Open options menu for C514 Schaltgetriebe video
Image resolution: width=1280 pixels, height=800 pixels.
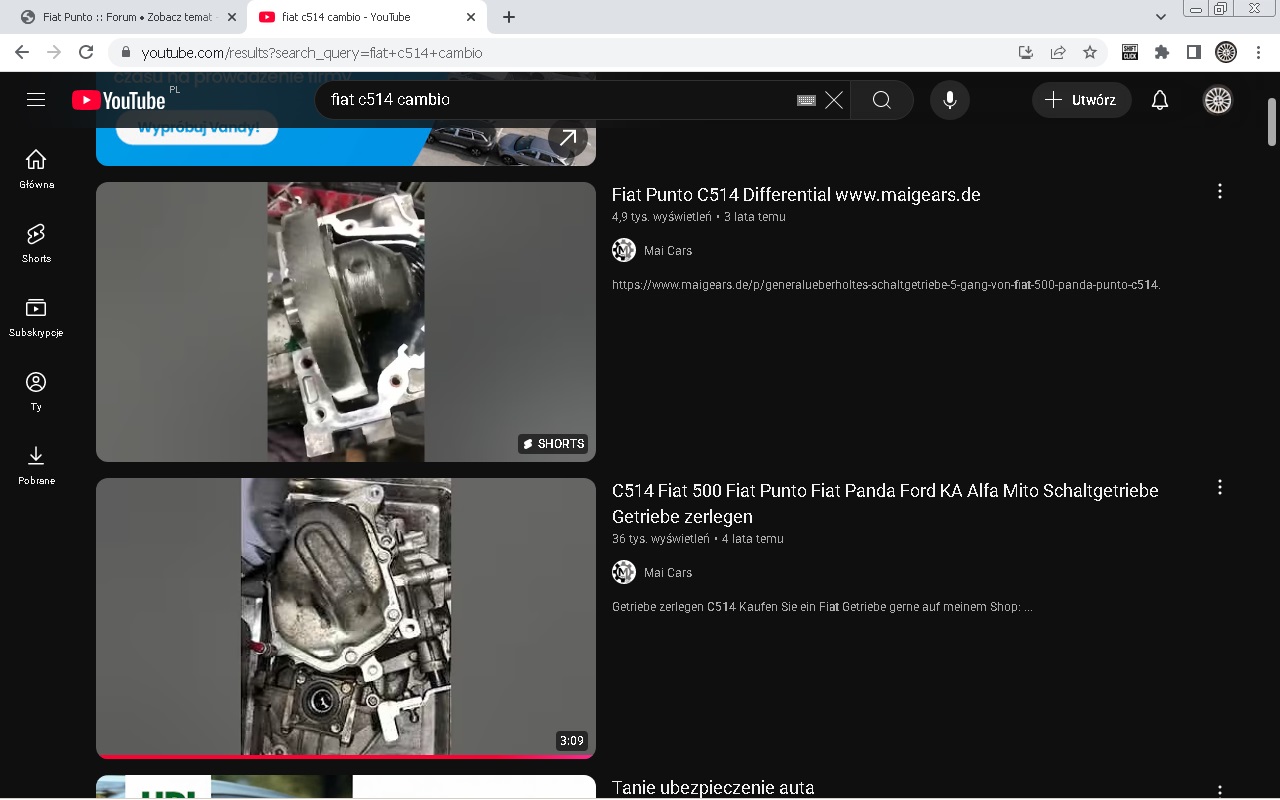pos(1219,487)
